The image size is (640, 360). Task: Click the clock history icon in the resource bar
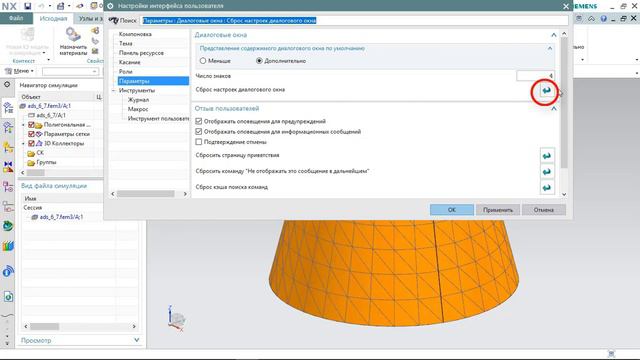pyautogui.click(x=8, y=297)
